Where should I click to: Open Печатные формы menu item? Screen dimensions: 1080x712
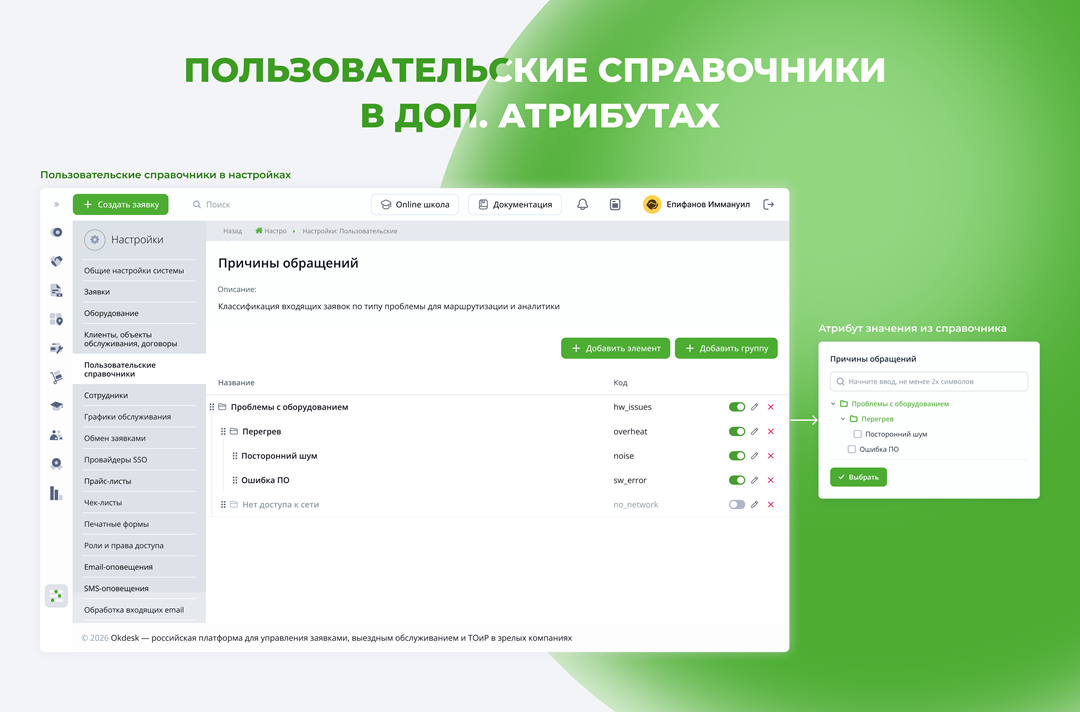tap(116, 524)
